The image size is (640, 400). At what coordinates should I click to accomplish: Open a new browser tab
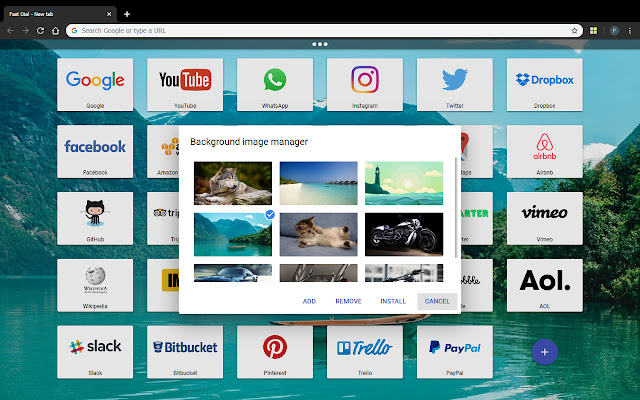(127, 13)
